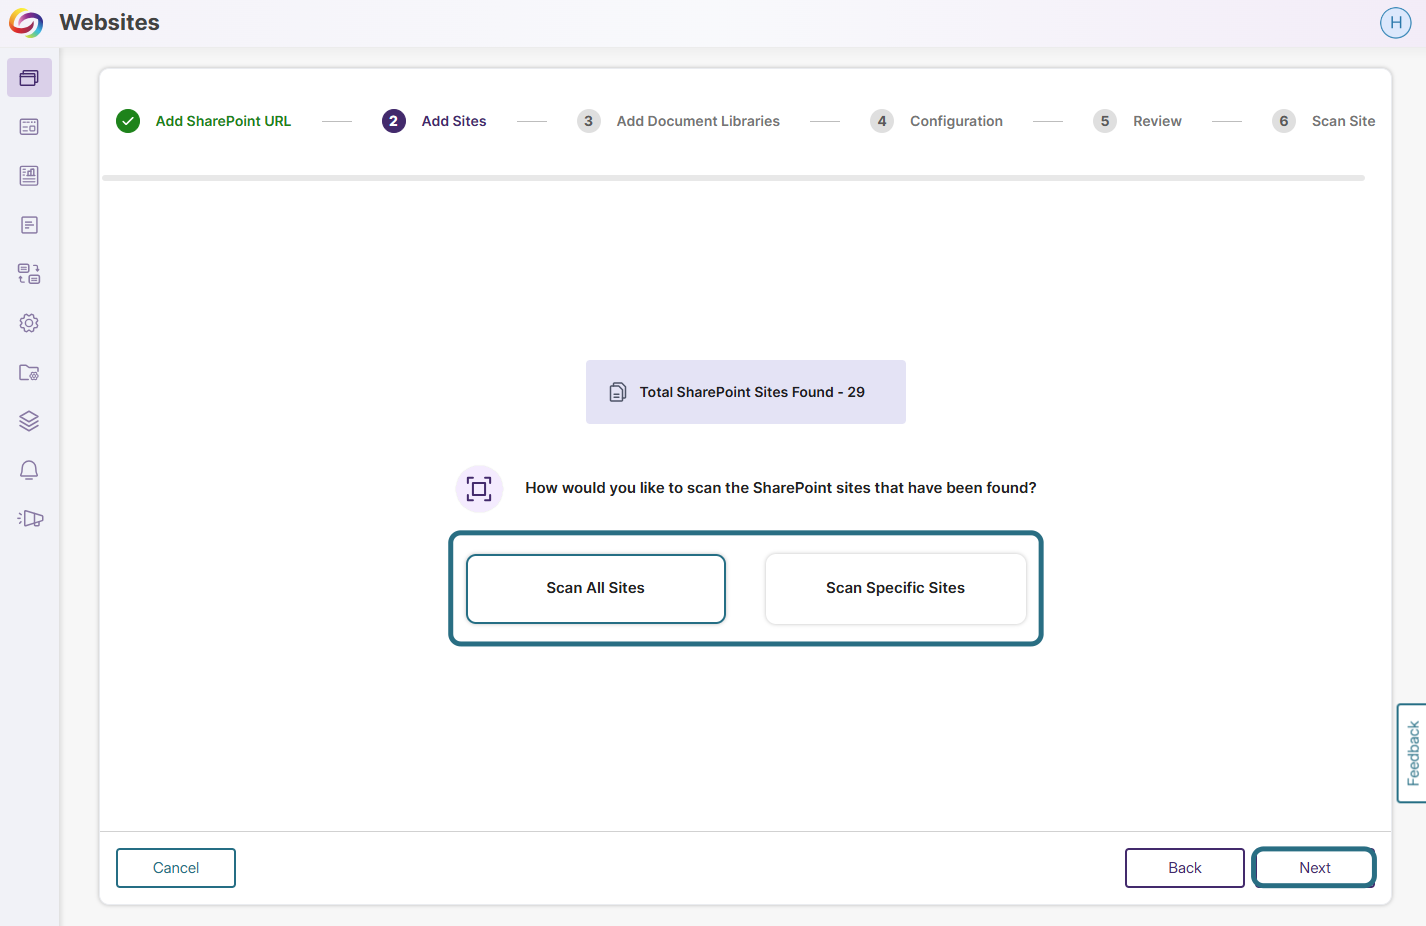Select the Scan Specific Sites option
Viewport: 1426px width, 926px height.
(x=895, y=589)
